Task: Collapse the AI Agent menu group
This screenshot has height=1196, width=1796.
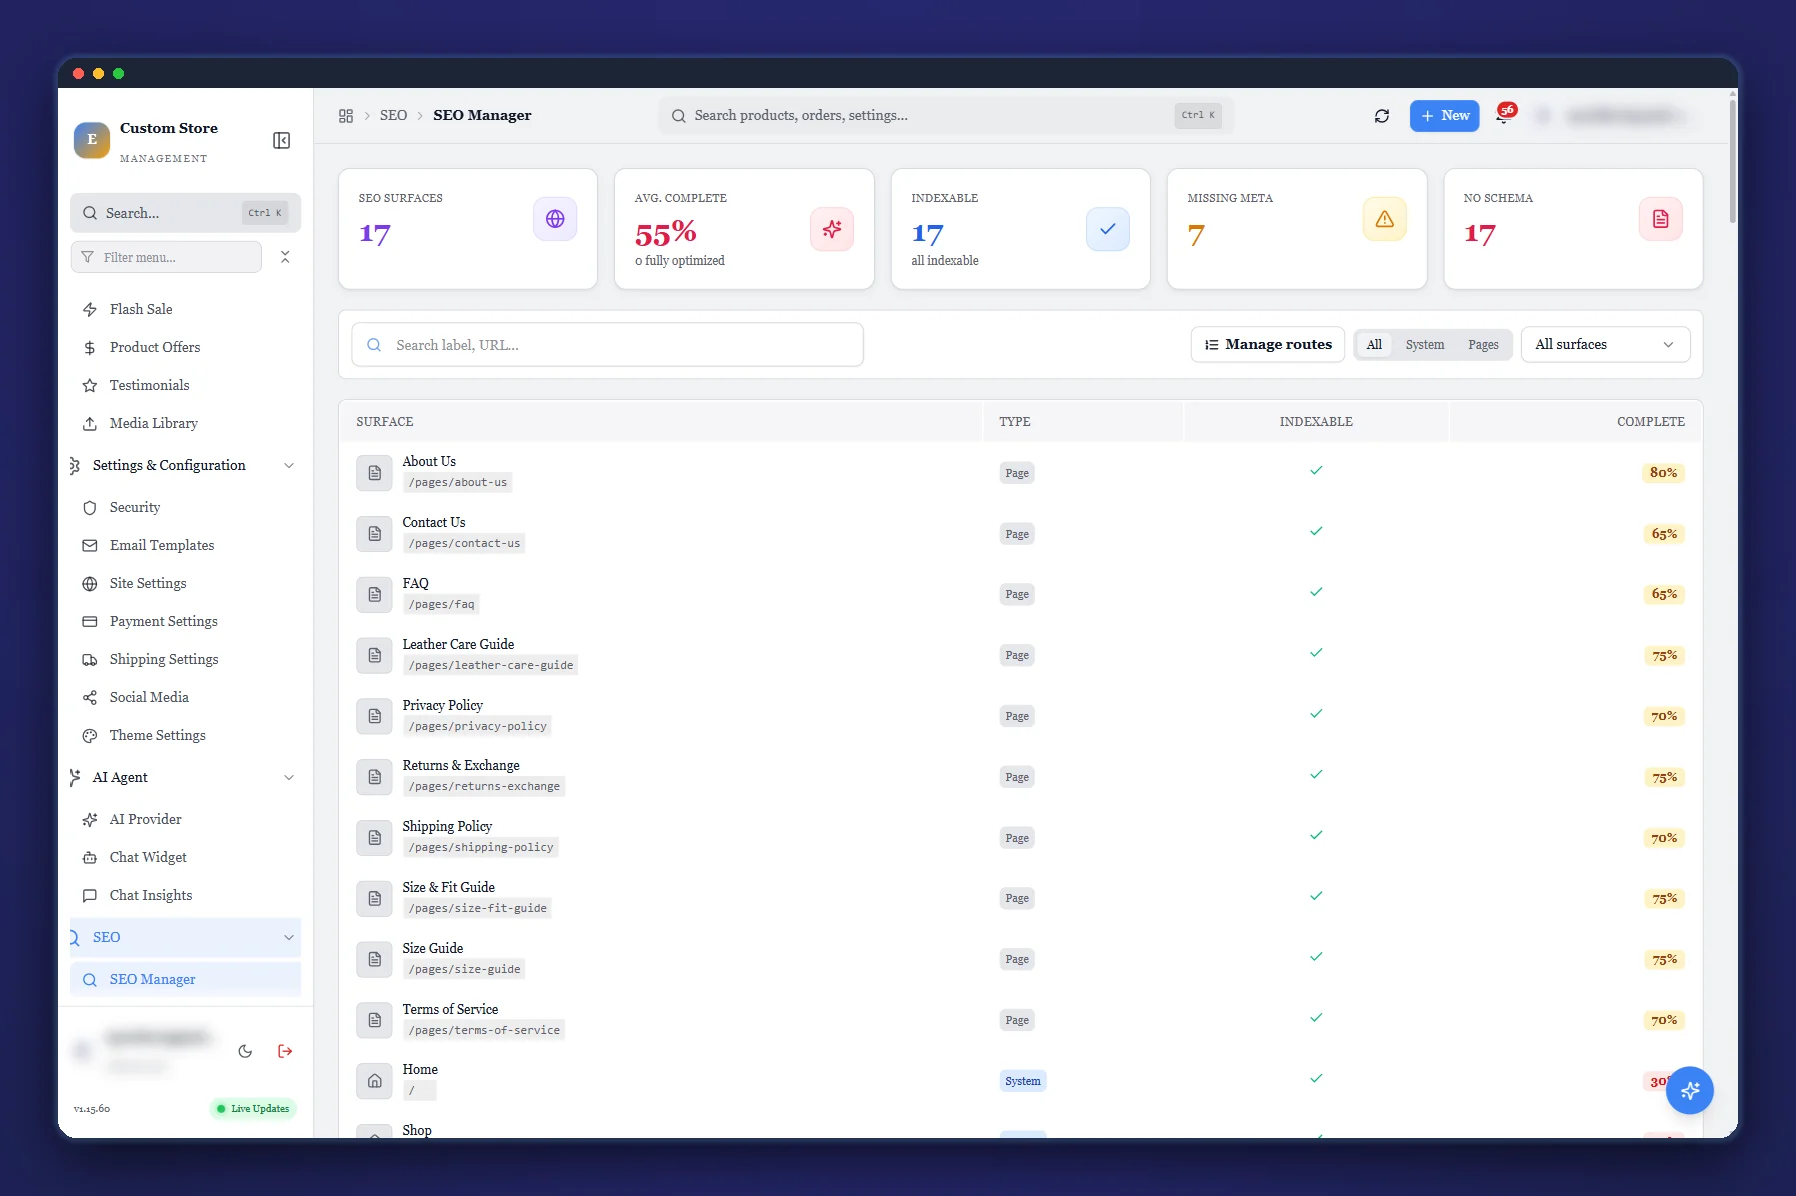Action: [185, 778]
